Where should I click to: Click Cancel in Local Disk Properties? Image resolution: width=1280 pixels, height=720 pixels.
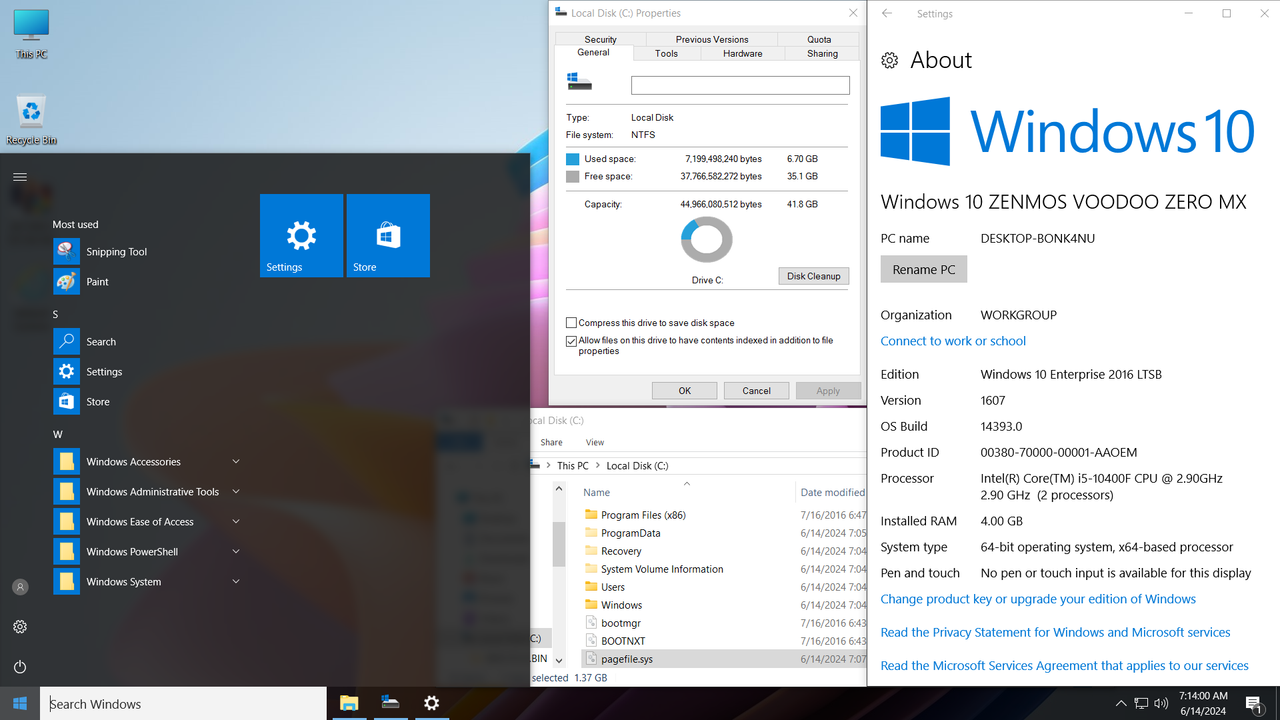(x=756, y=391)
